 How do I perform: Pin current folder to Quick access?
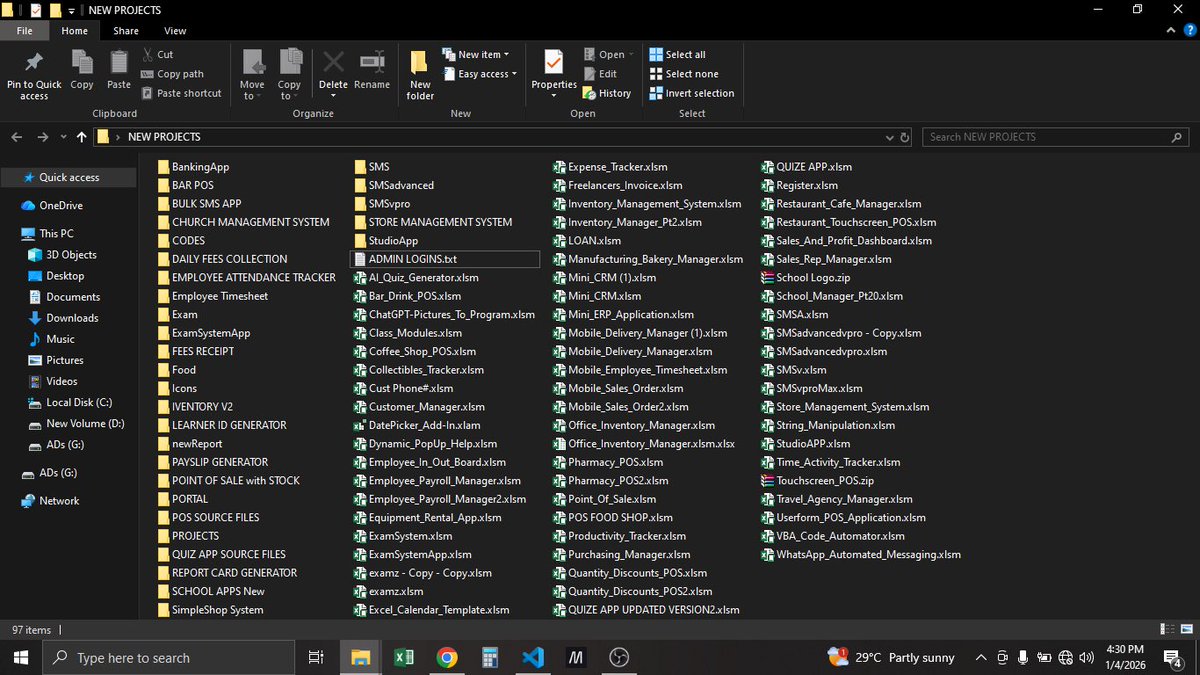(x=34, y=74)
